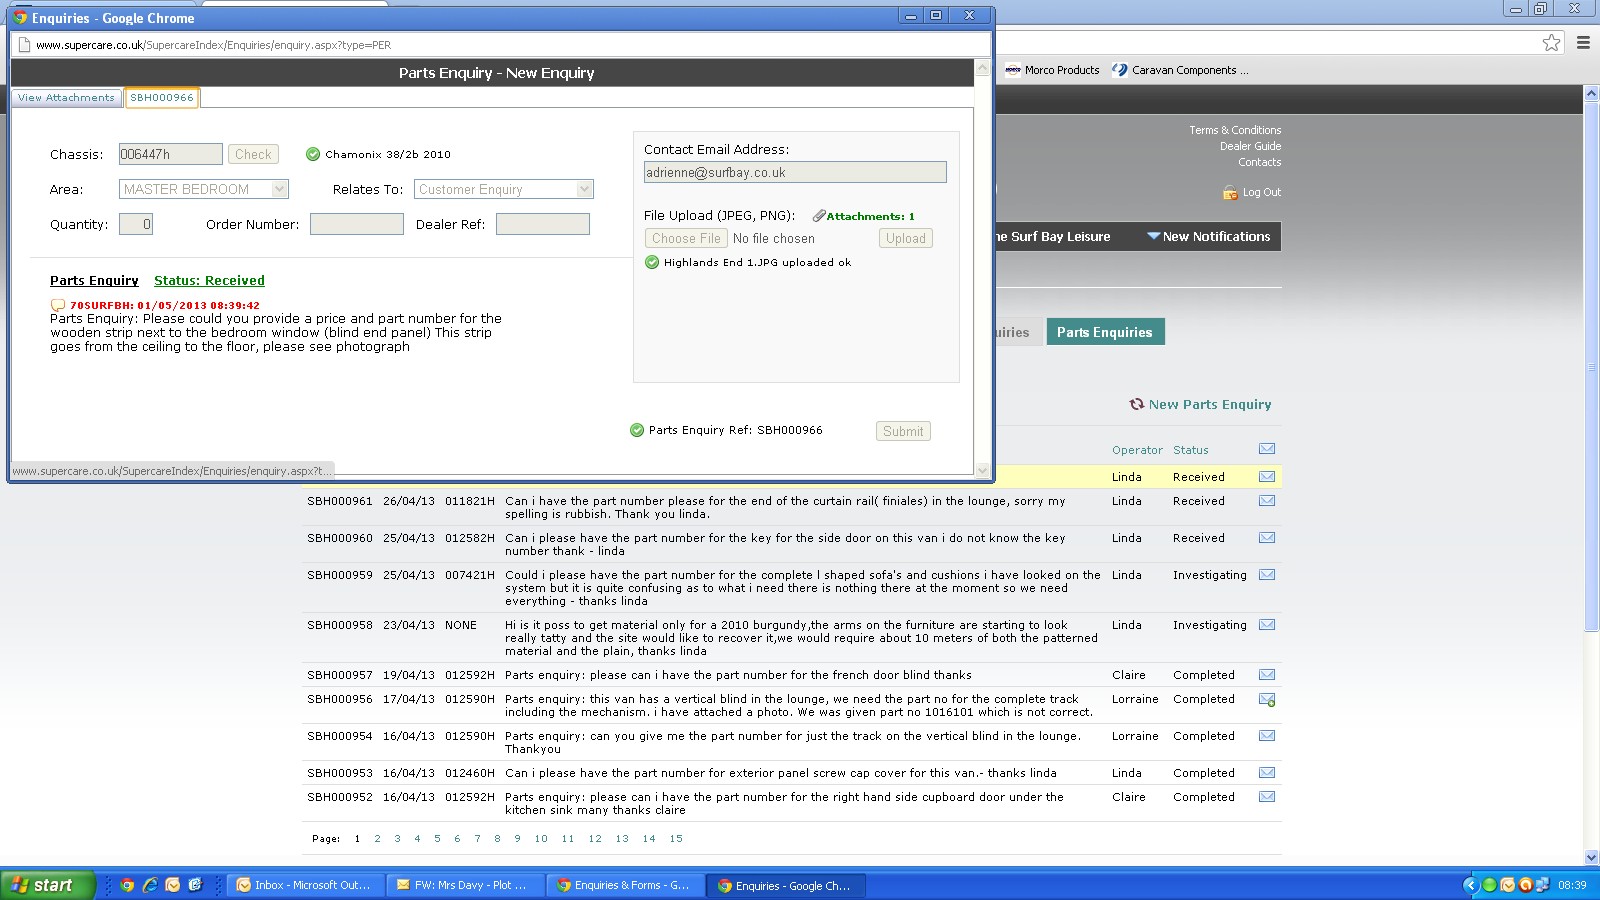
Task: Select the Parts Enquiries tab
Action: (1104, 333)
